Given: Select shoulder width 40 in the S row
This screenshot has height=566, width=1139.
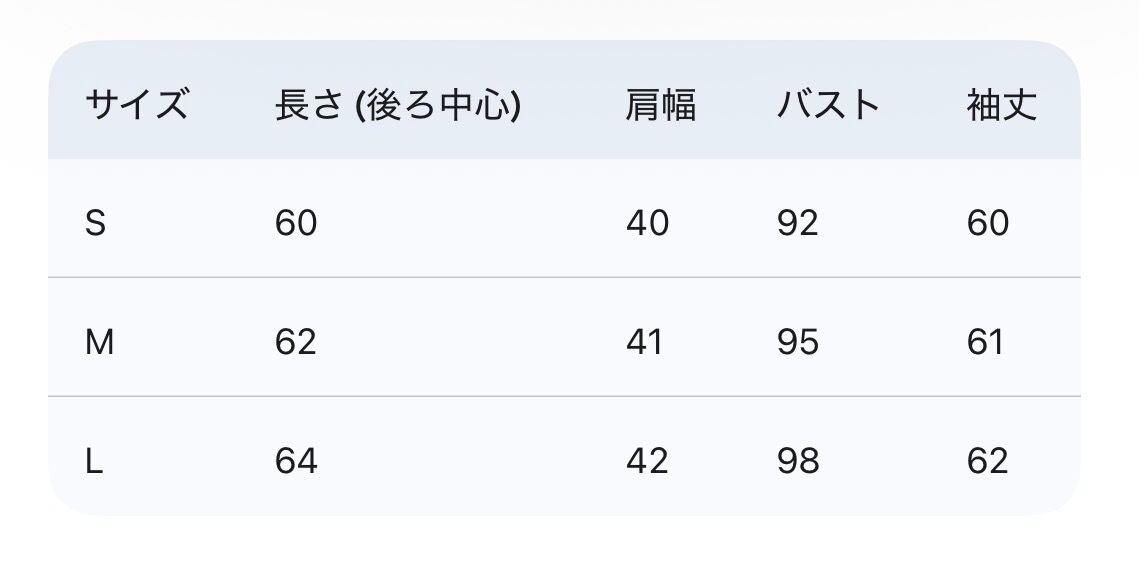Looking at the screenshot, I should click(647, 223).
